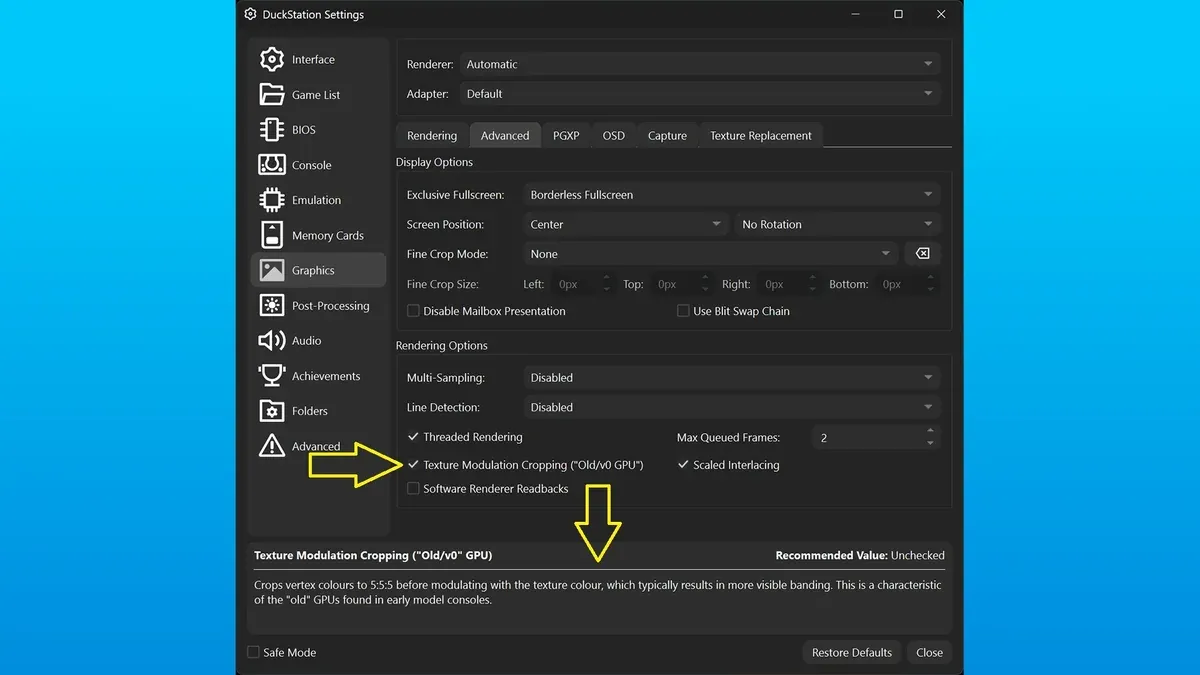
Task: Open the Multi-Sampling dropdown
Action: click(x=732, y=377)
